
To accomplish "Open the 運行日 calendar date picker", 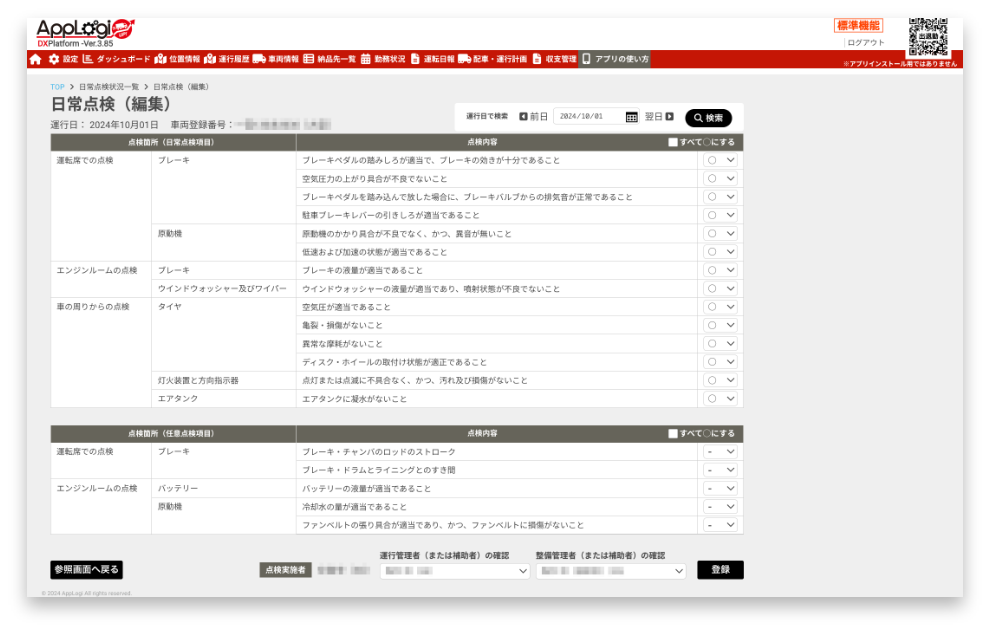I will point(632,117).
